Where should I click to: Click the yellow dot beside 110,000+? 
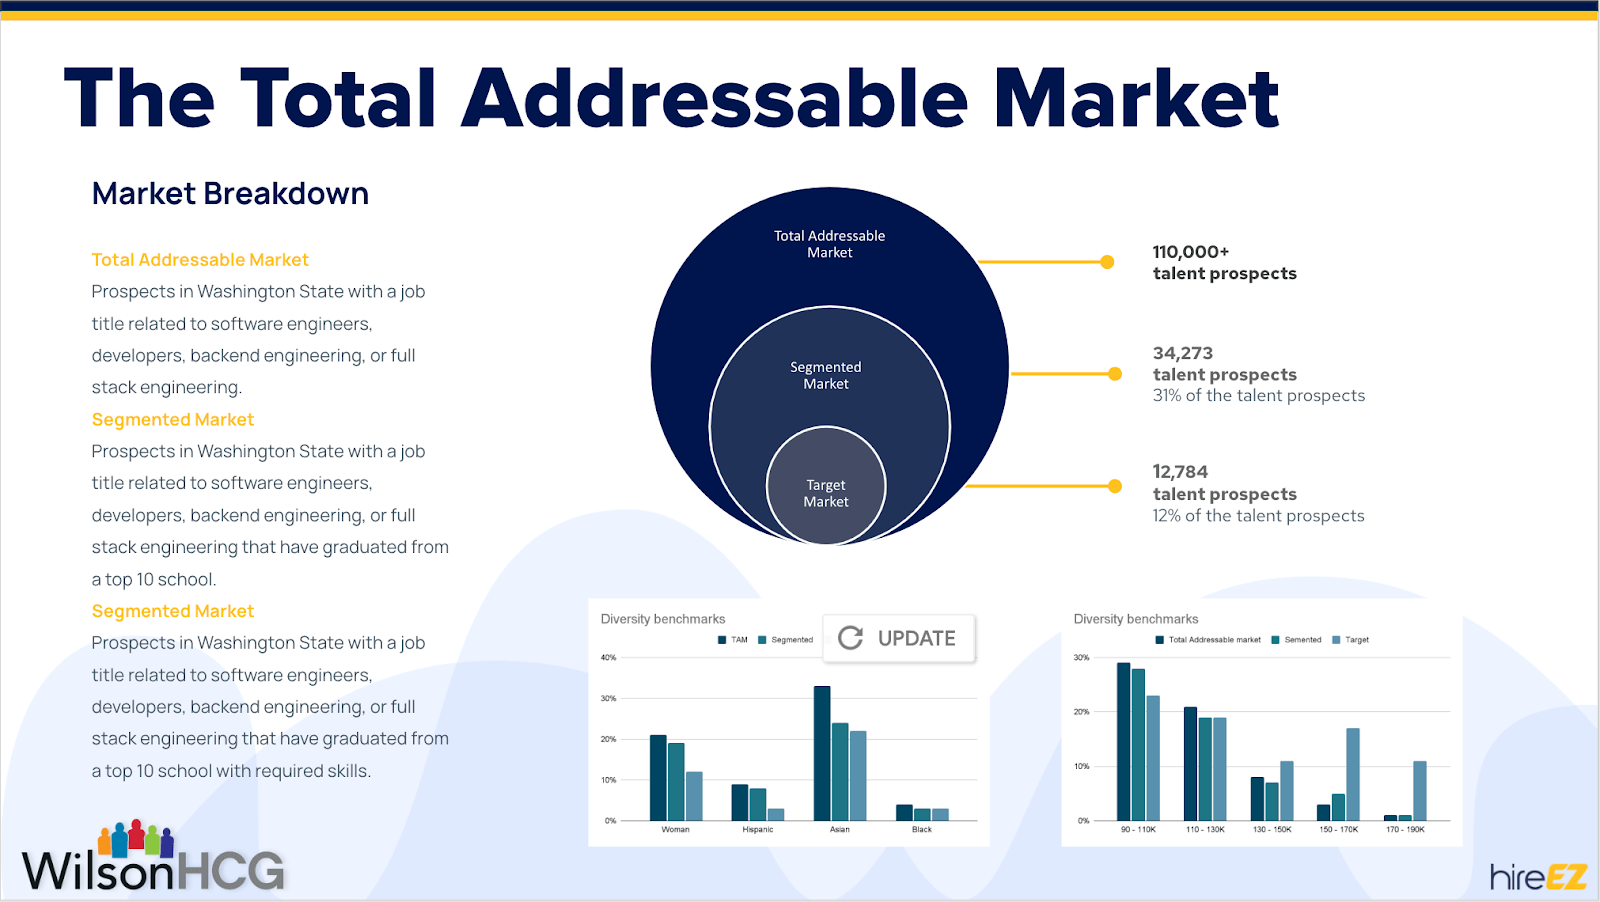(x=1107, y=262)
